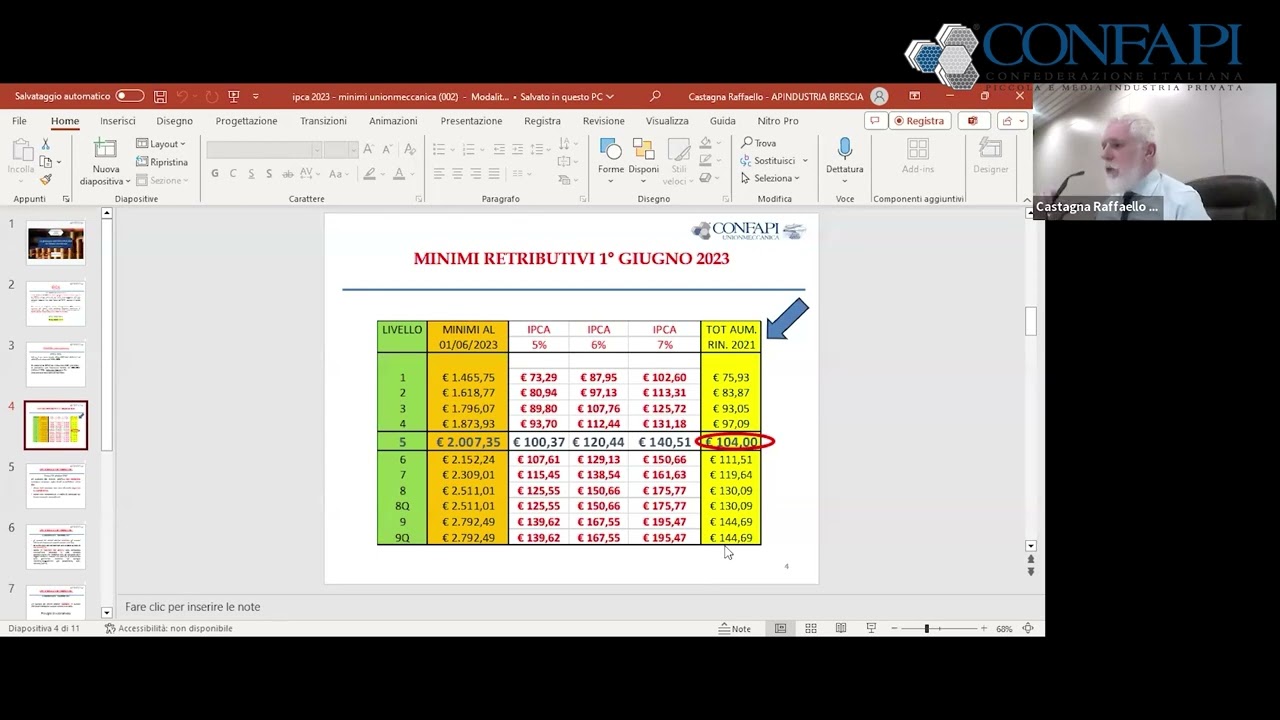This screenshot has height=720, width=1280.
Task: Toggle Underline (S) formatting
Action: pos(251,174)
